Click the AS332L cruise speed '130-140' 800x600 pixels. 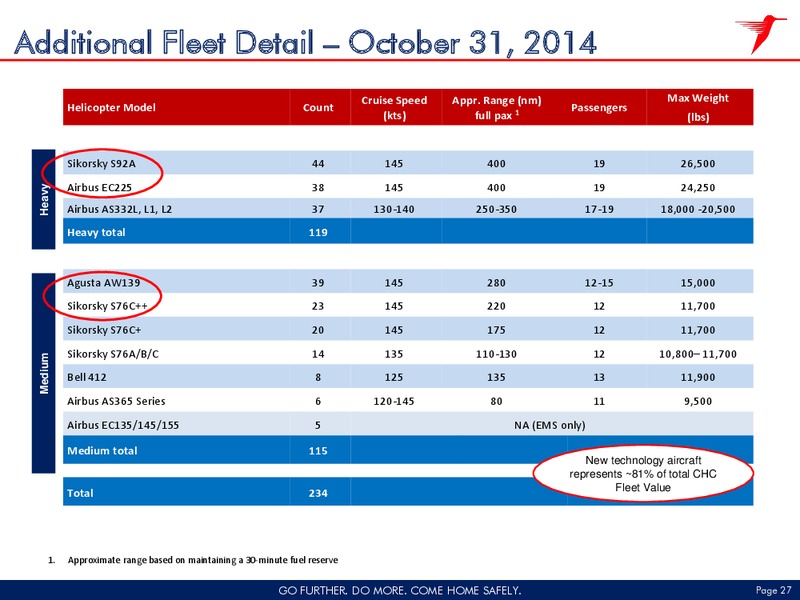(394, 209)
